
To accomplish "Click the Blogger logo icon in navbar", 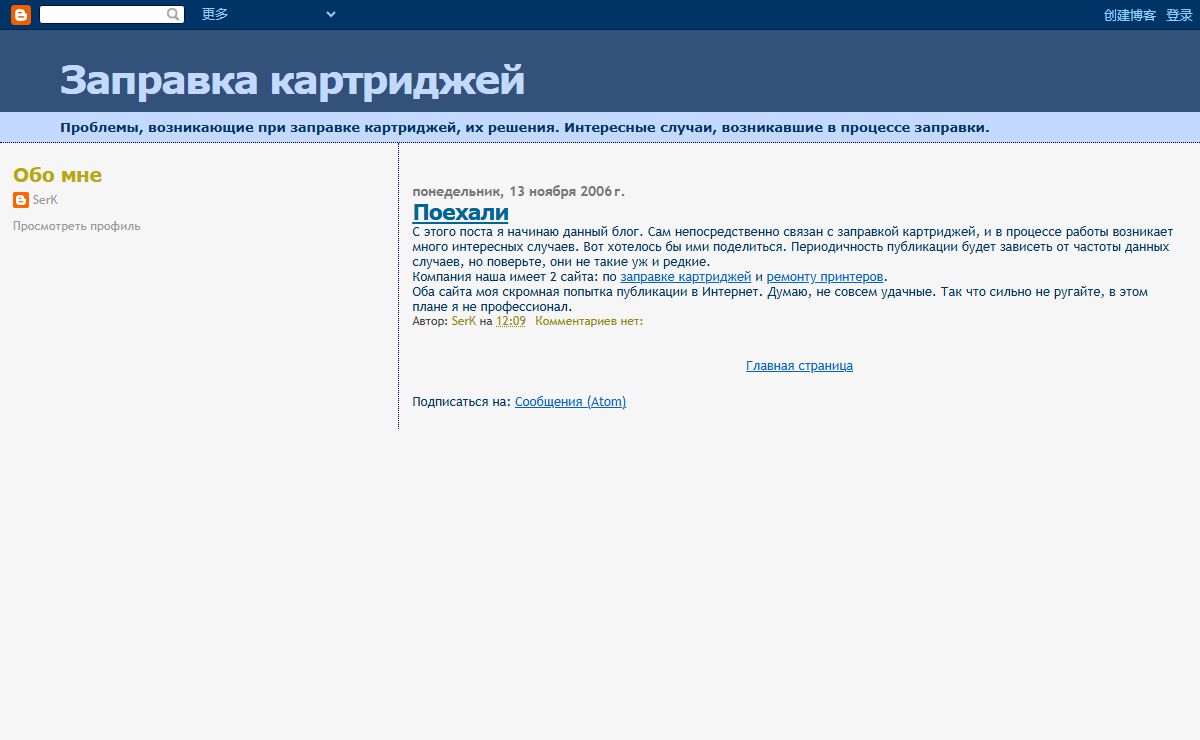I will pos(21,15).
